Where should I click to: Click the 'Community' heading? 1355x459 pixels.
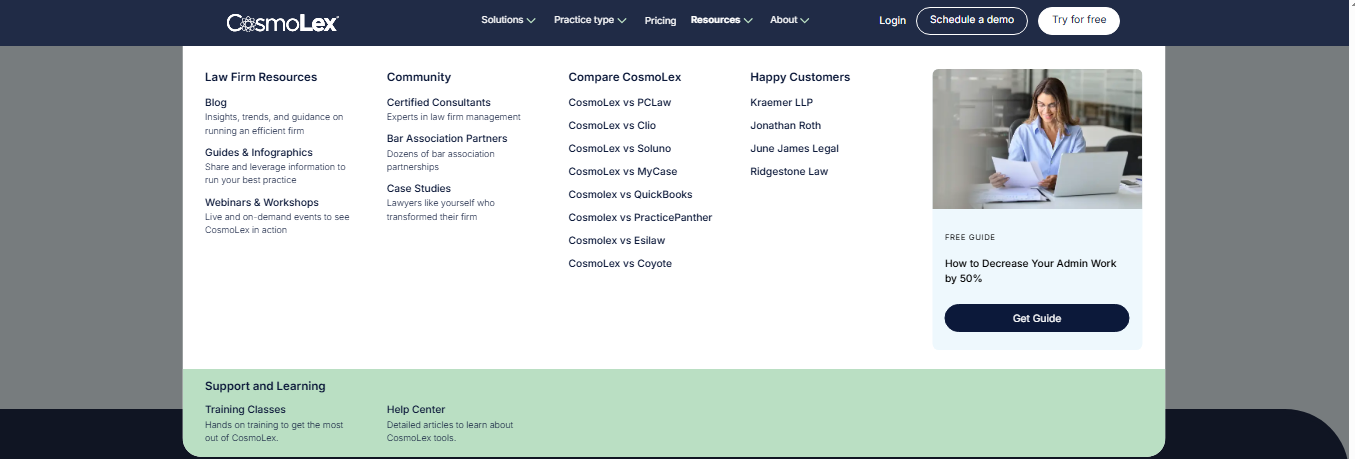pos(419,77)
